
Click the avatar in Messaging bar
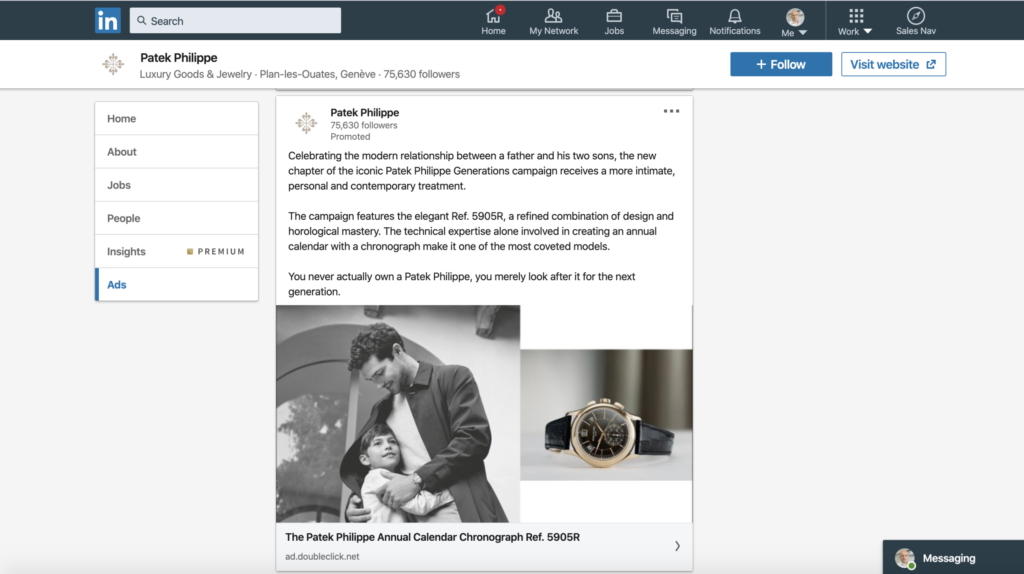pos(904,558)
